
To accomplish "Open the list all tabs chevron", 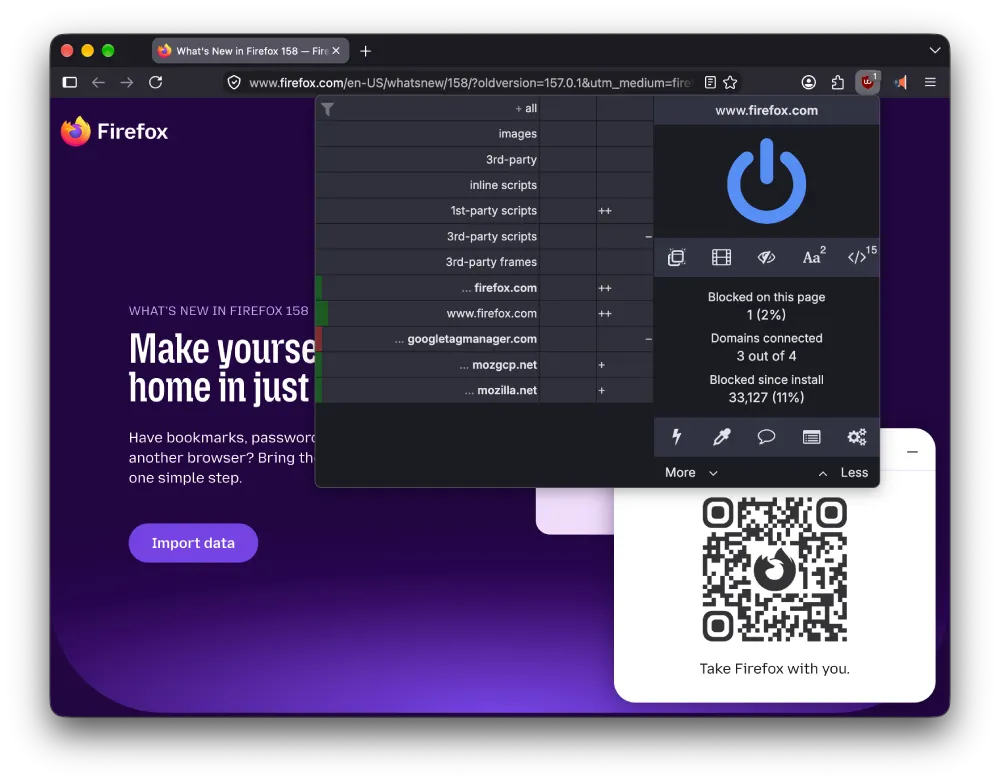I will click(934, 50).
